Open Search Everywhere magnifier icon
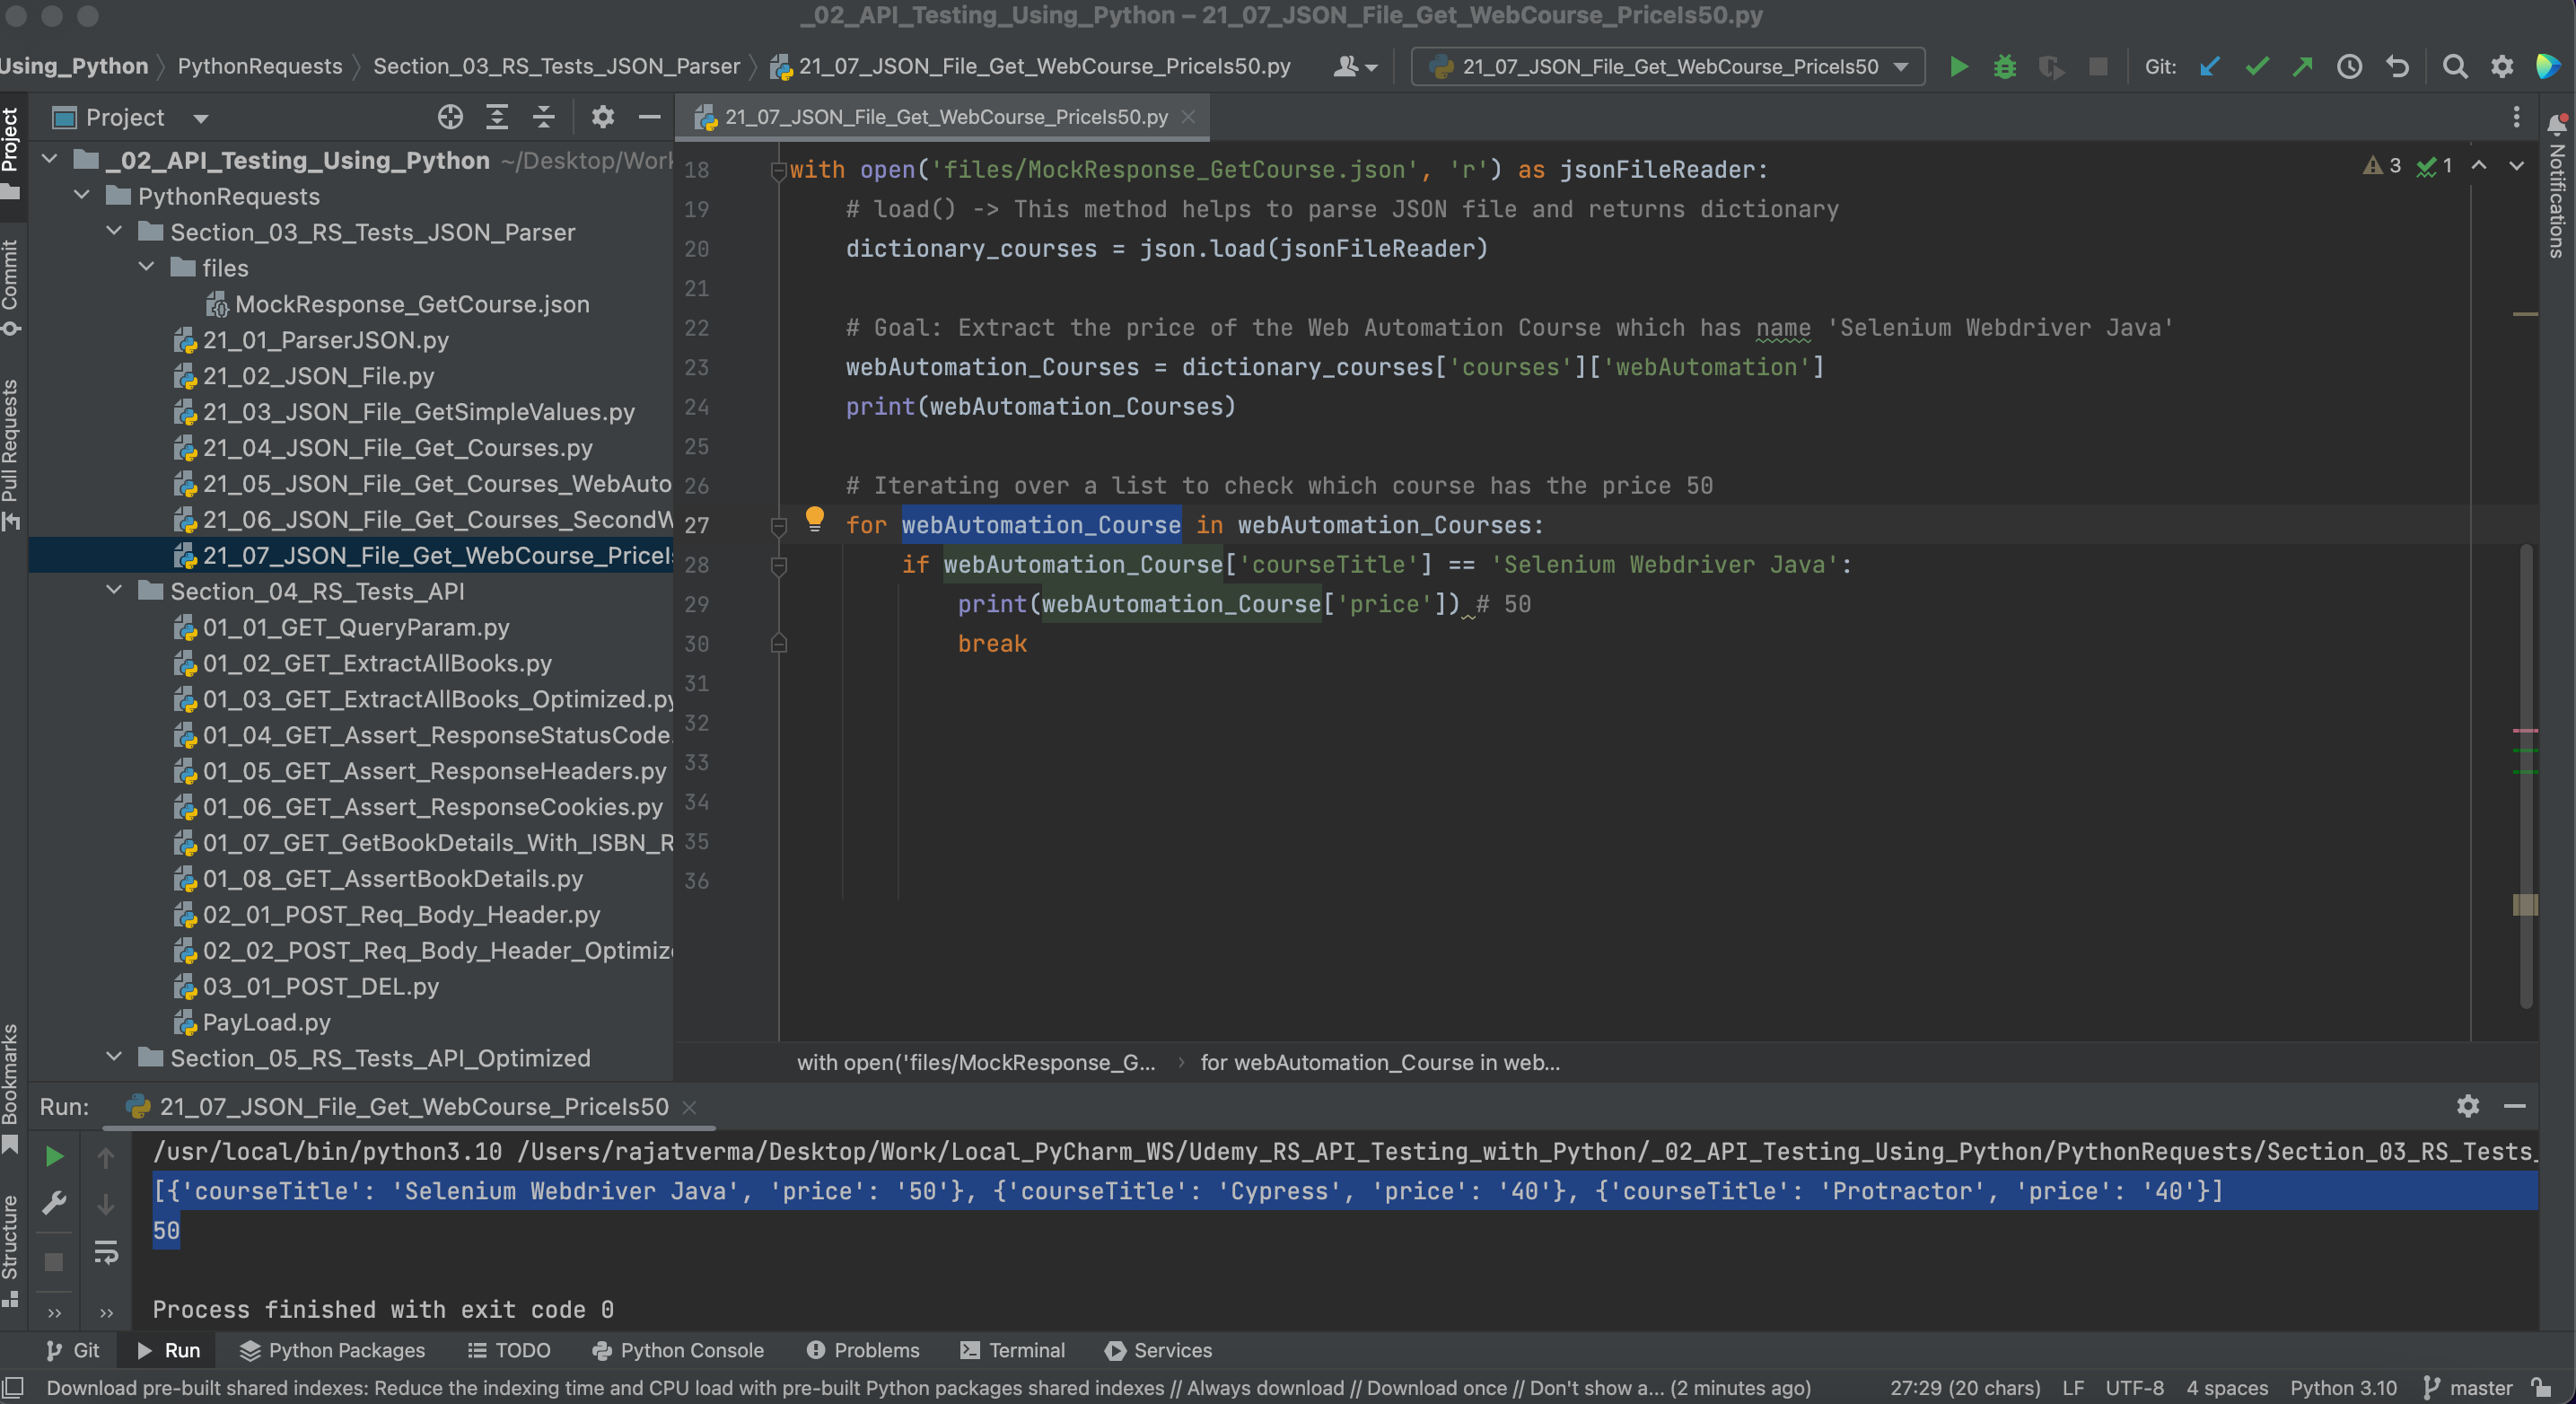This screenshot has height=1404, width=2576. pyautogui.click(x=2454, y=67)
